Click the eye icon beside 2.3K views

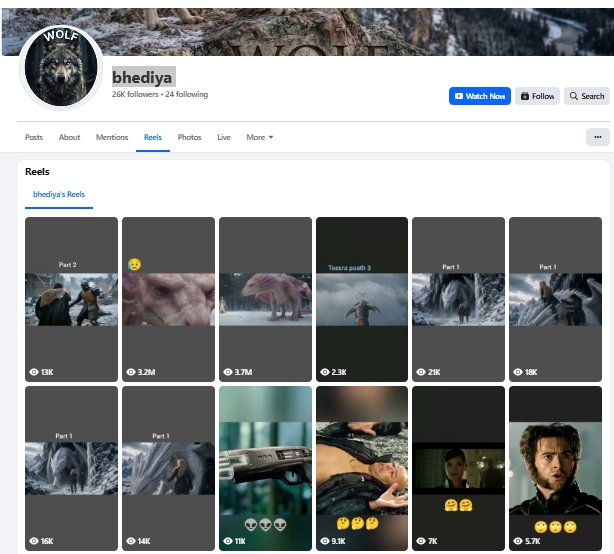click(325, 372)
